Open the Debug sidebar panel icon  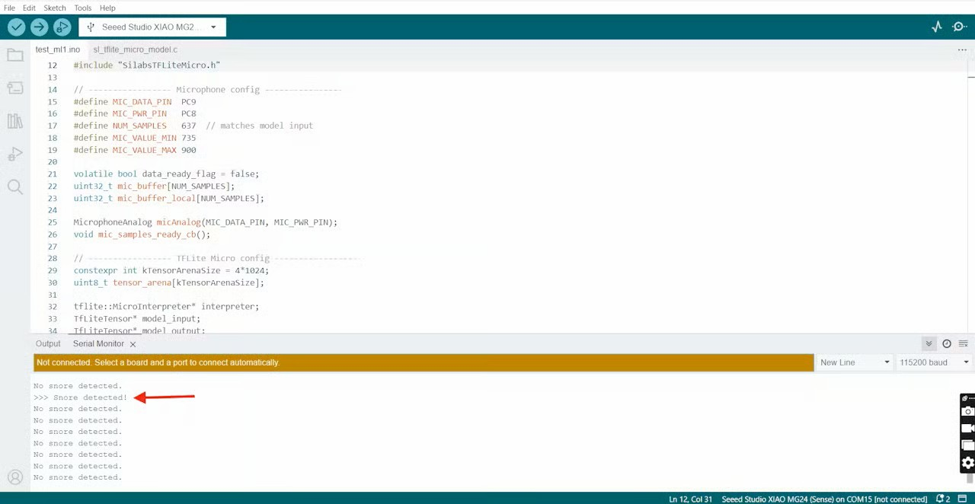[15, 153]
